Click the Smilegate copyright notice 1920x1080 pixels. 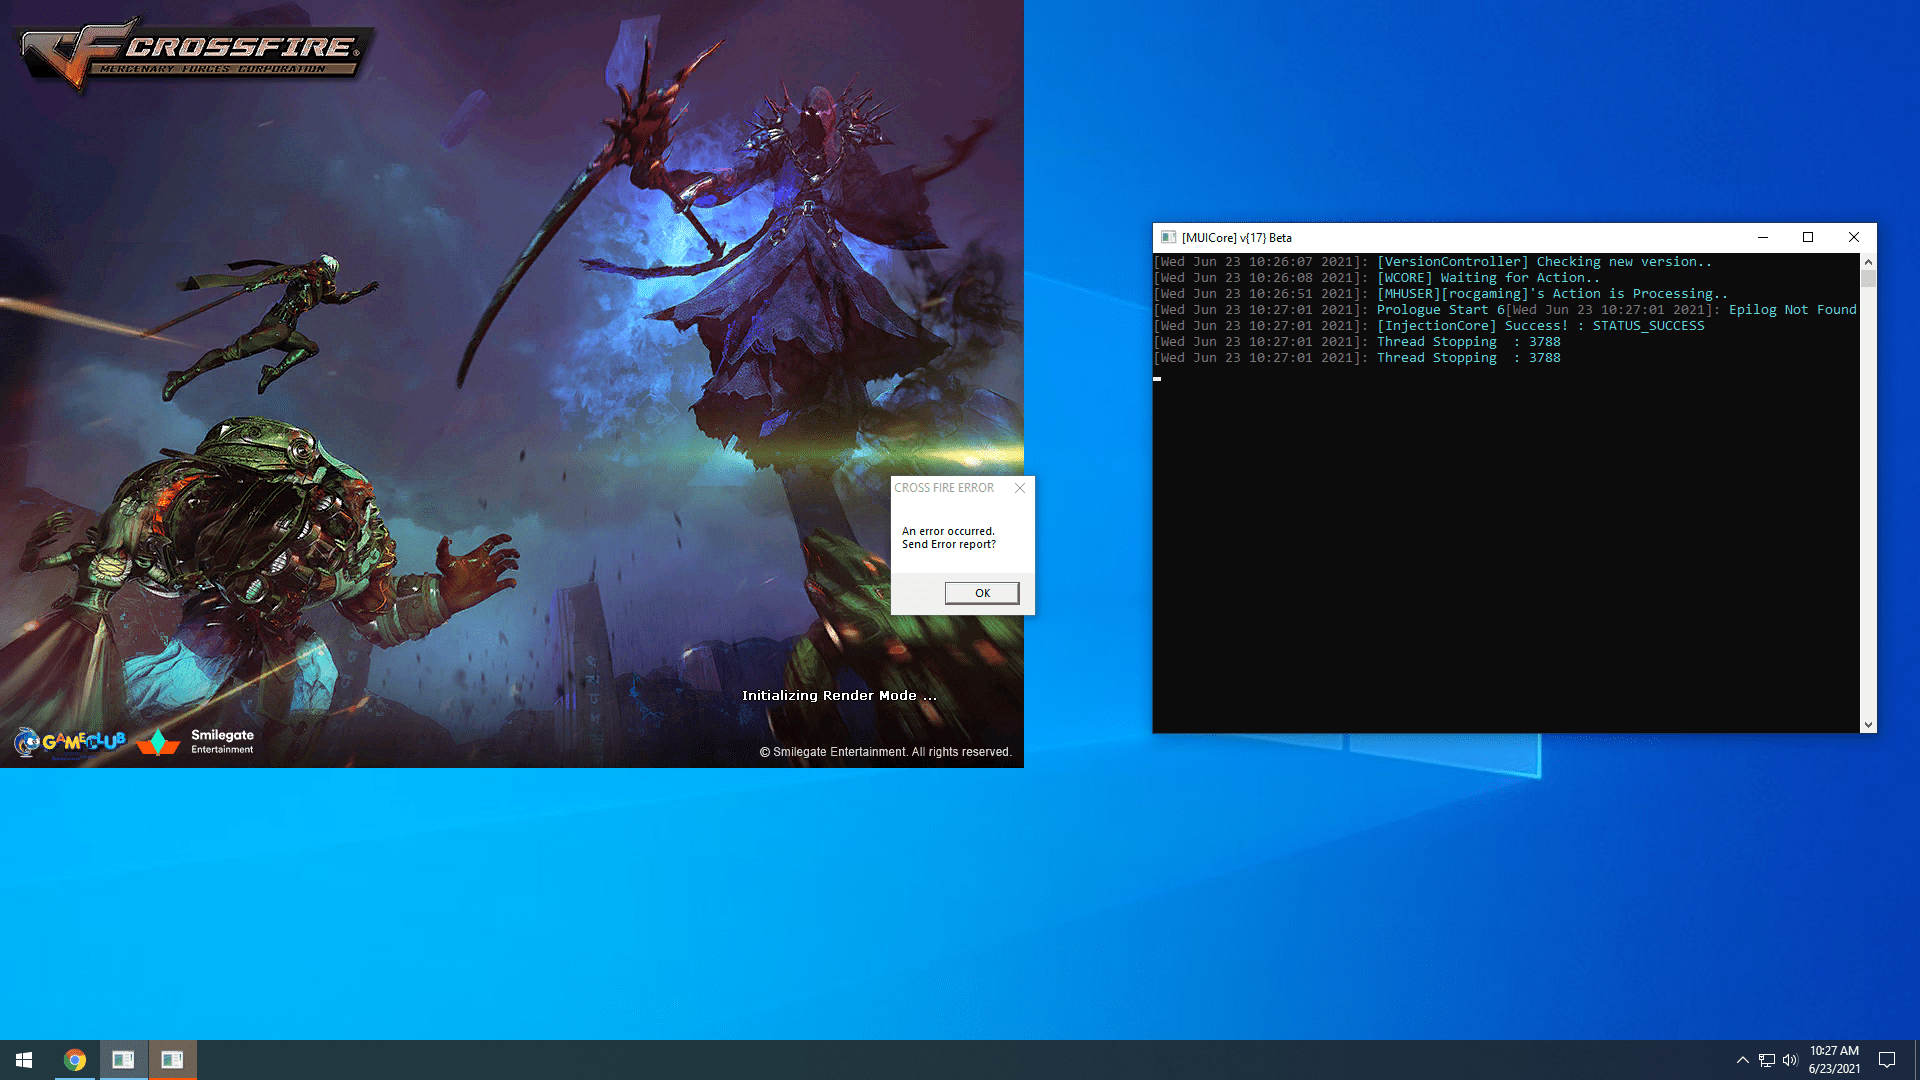point(885,752)
